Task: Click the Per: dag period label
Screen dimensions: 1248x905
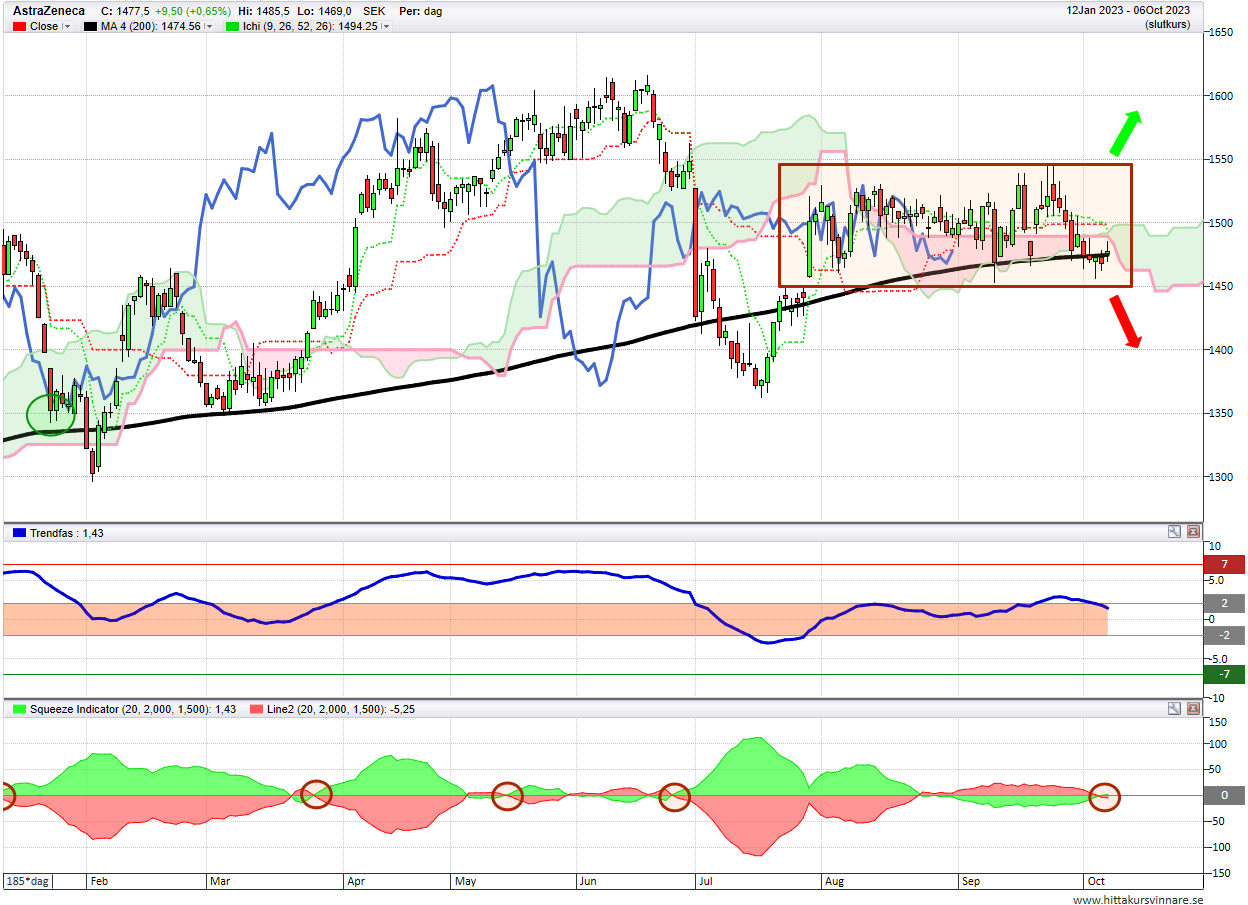Action: (421, 11)
